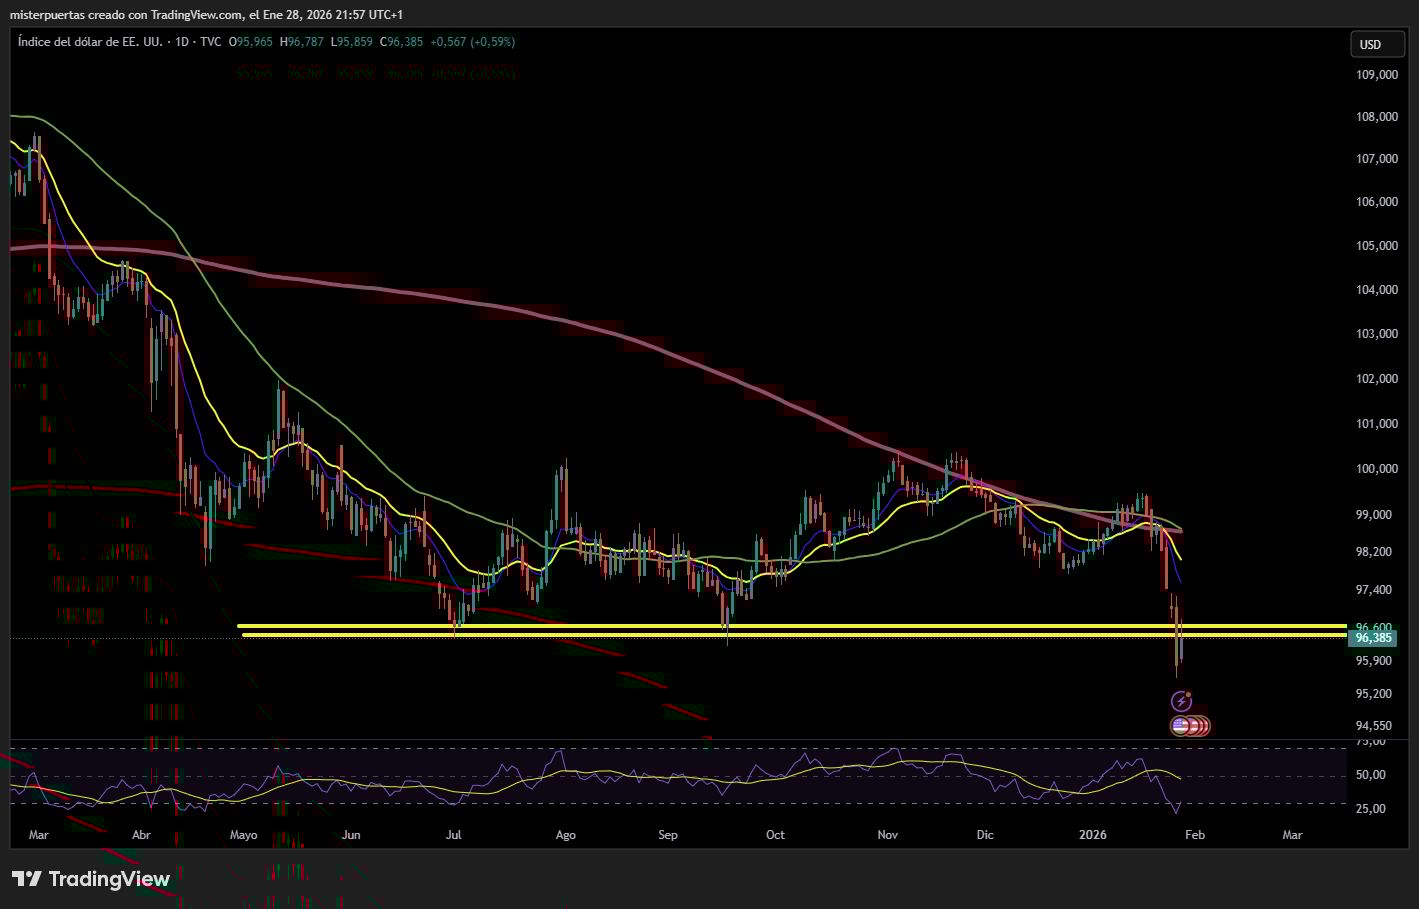Click the 50,00 RSI scale label
Screen dimensions: 1419x909
tap(1370, 775)
